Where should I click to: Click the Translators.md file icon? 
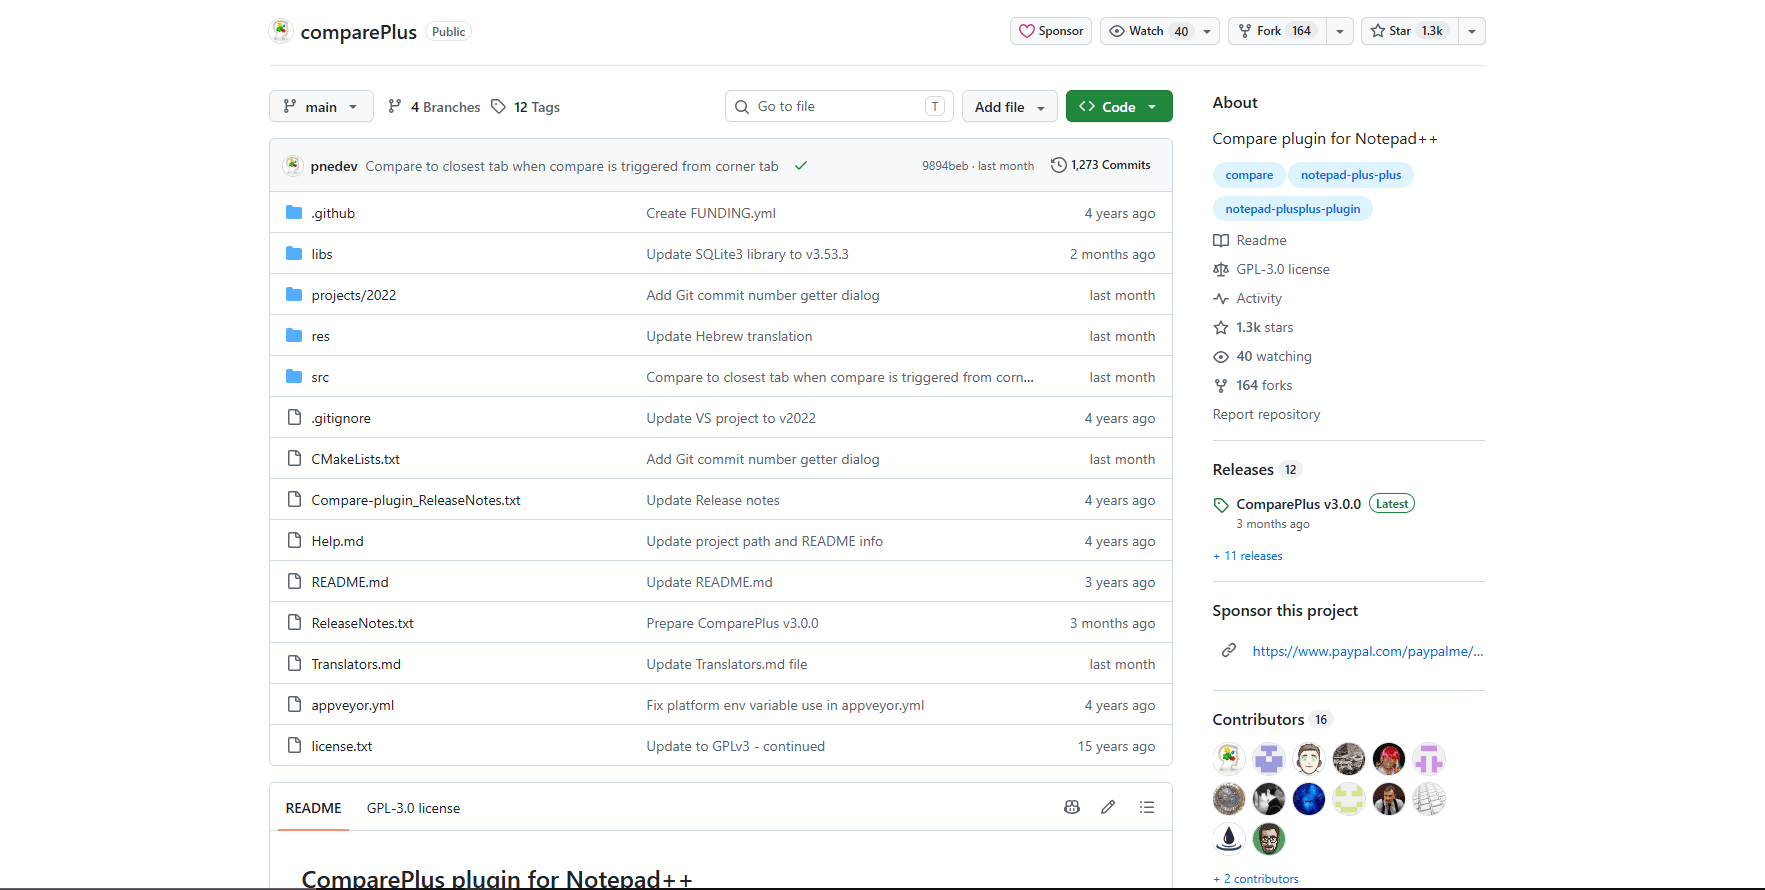(294, 663)
